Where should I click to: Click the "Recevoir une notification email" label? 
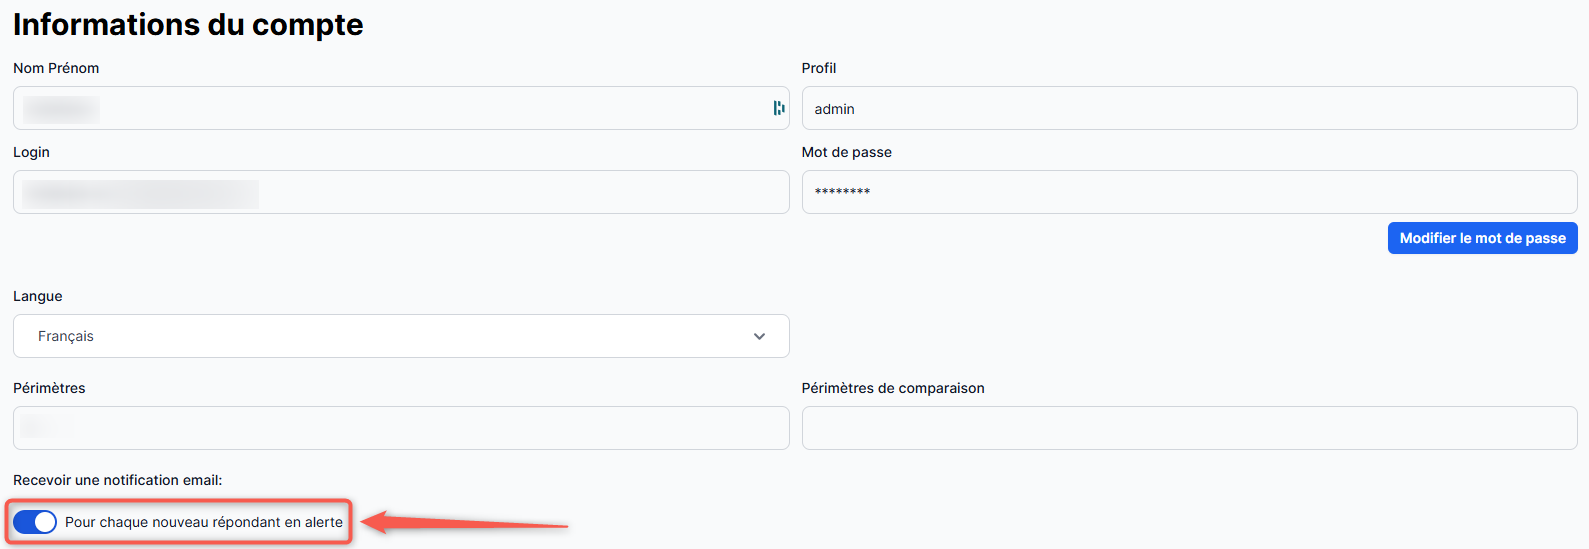point(117,480)
